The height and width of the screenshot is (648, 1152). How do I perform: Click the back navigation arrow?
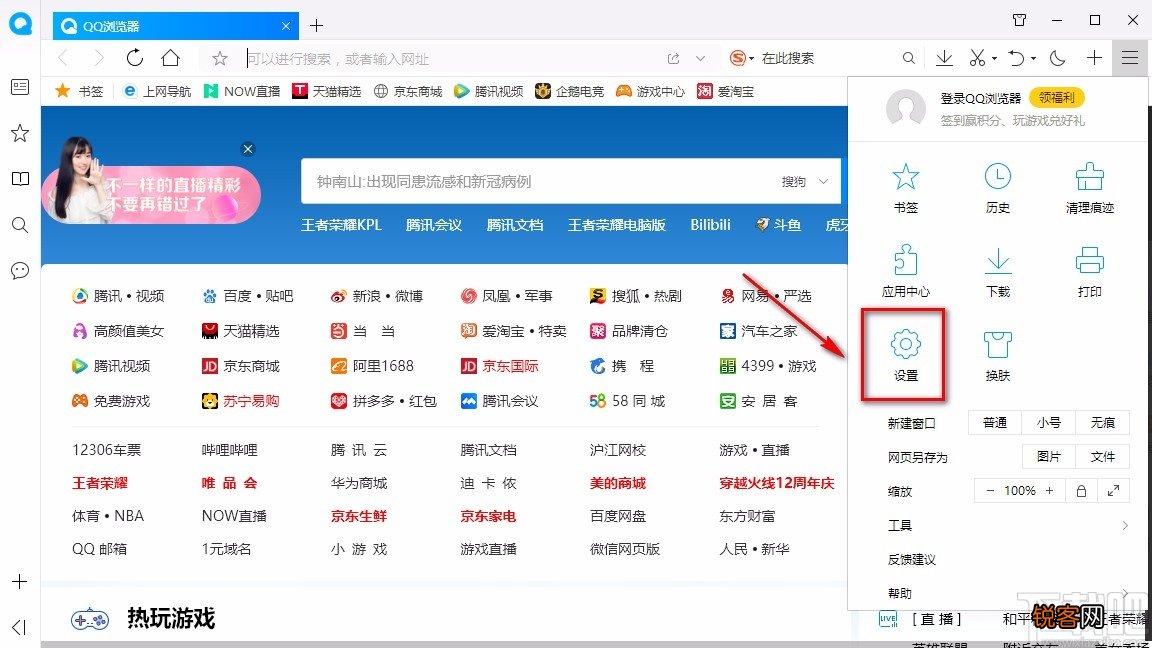click(x=64, y=58)
